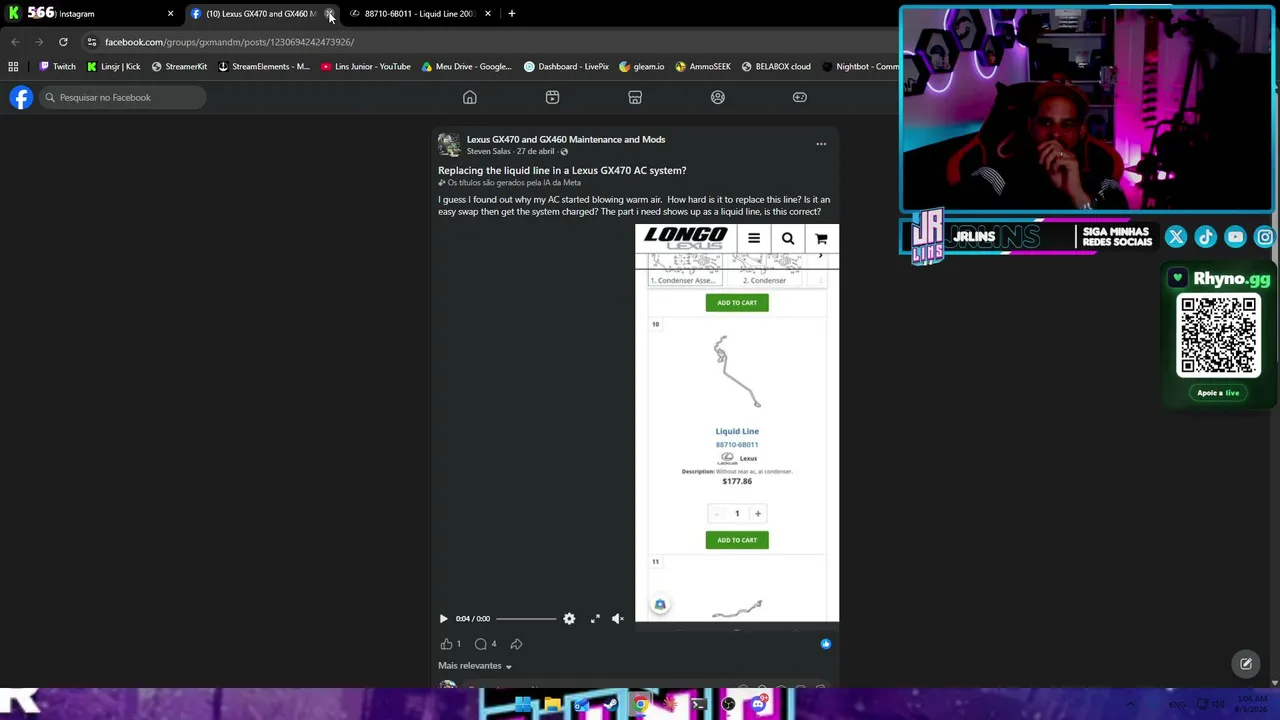Expand the video to fullscreen
The height and width of the screenshot is (720, 1280).
pos(595,619)
